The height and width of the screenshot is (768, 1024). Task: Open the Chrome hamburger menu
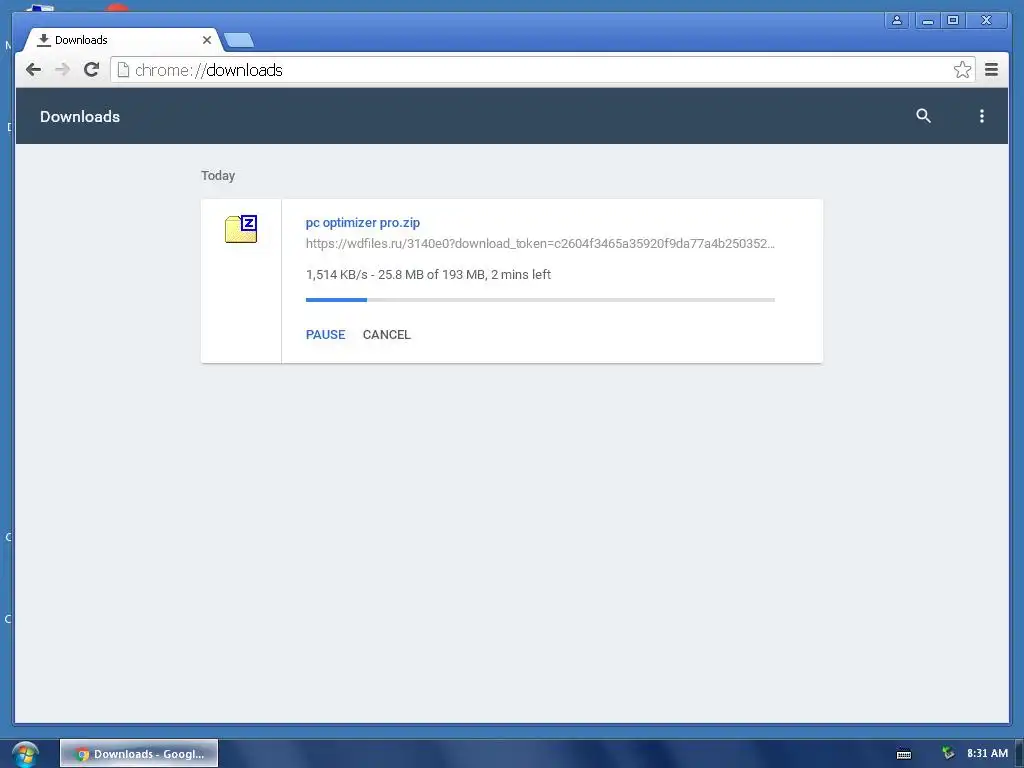991,69
